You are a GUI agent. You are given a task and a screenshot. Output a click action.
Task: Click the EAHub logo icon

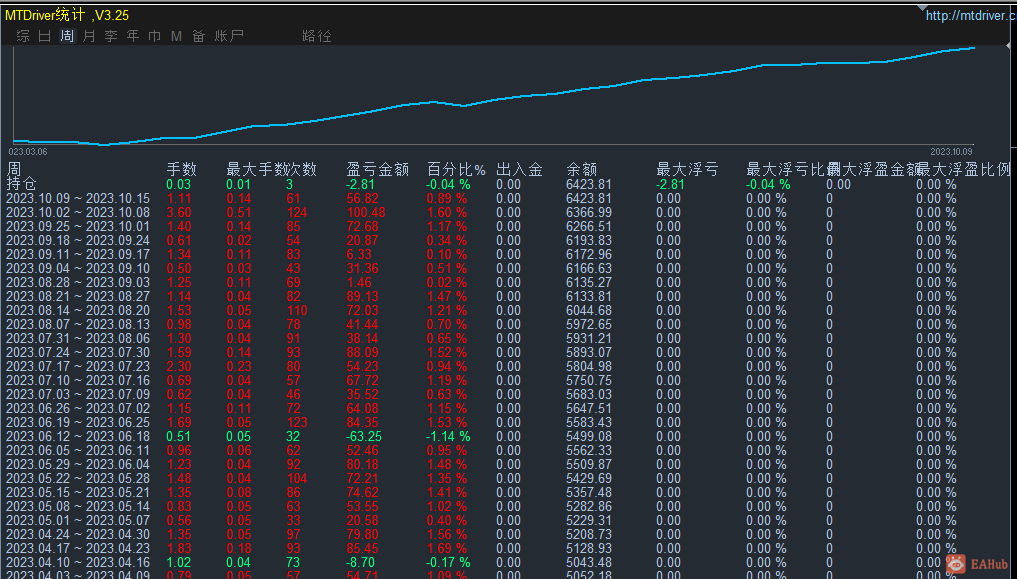tap(955, 563)
